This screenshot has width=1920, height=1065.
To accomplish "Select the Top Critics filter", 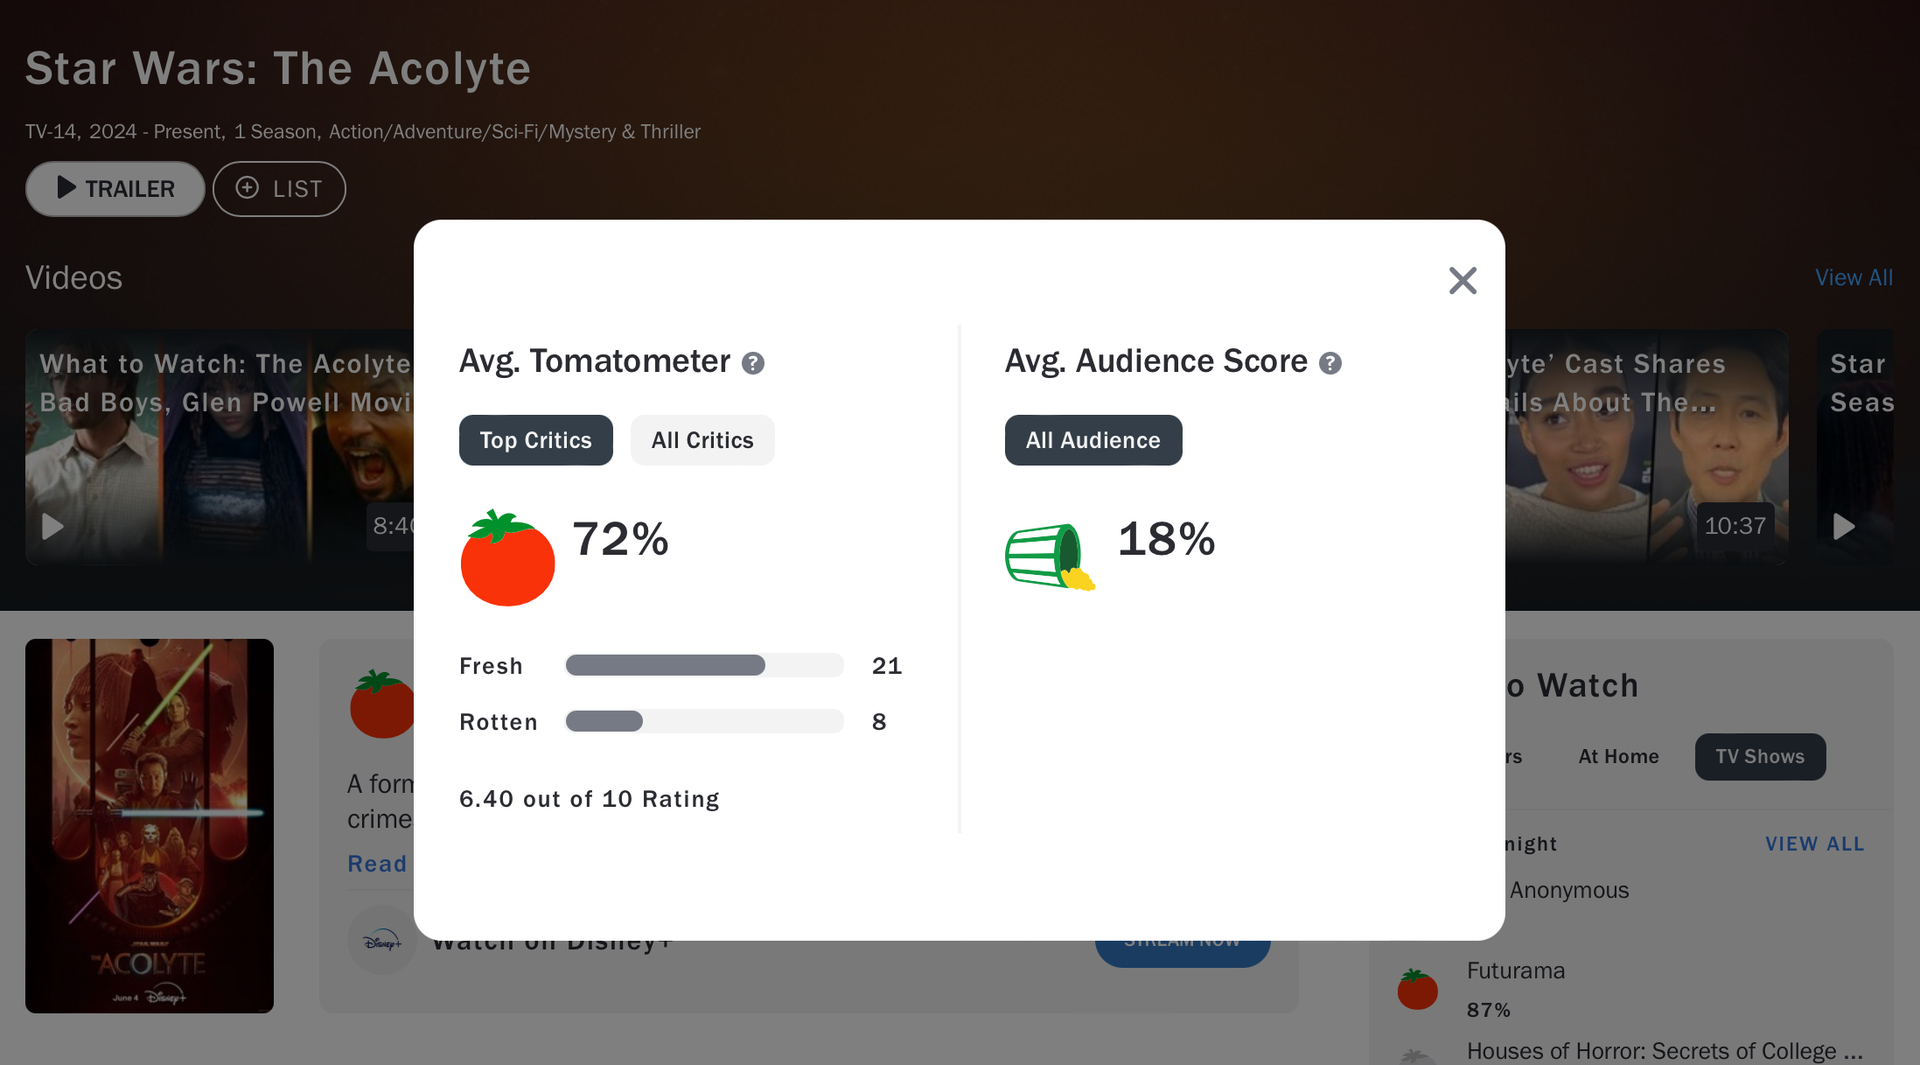I will pyautogui.click(x=536, y=440).
